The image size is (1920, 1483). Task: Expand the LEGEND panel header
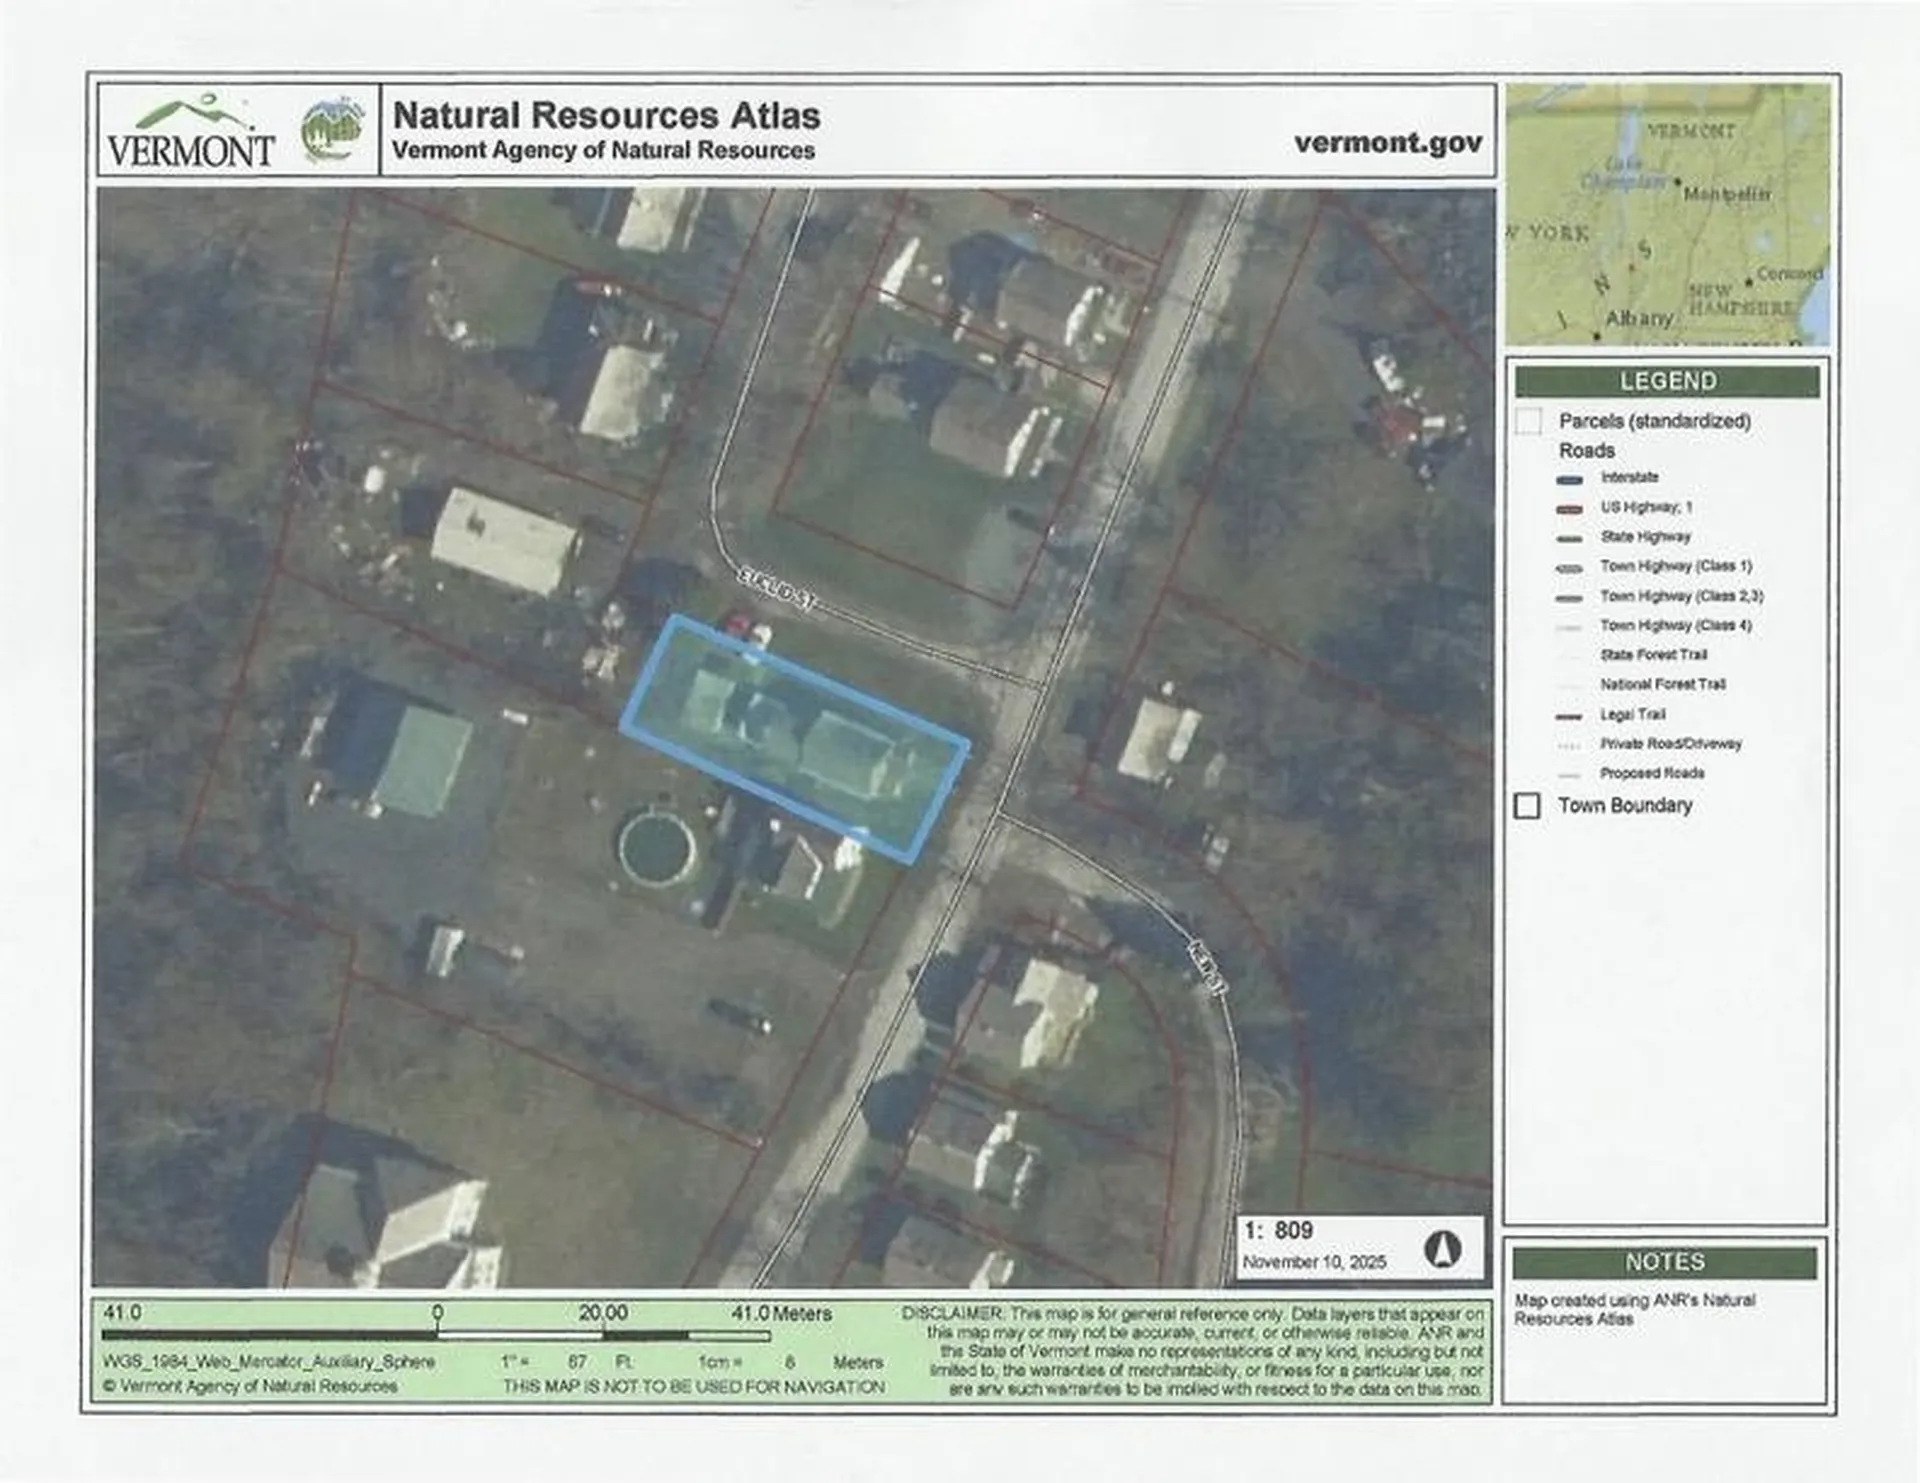coord(1668,381)
